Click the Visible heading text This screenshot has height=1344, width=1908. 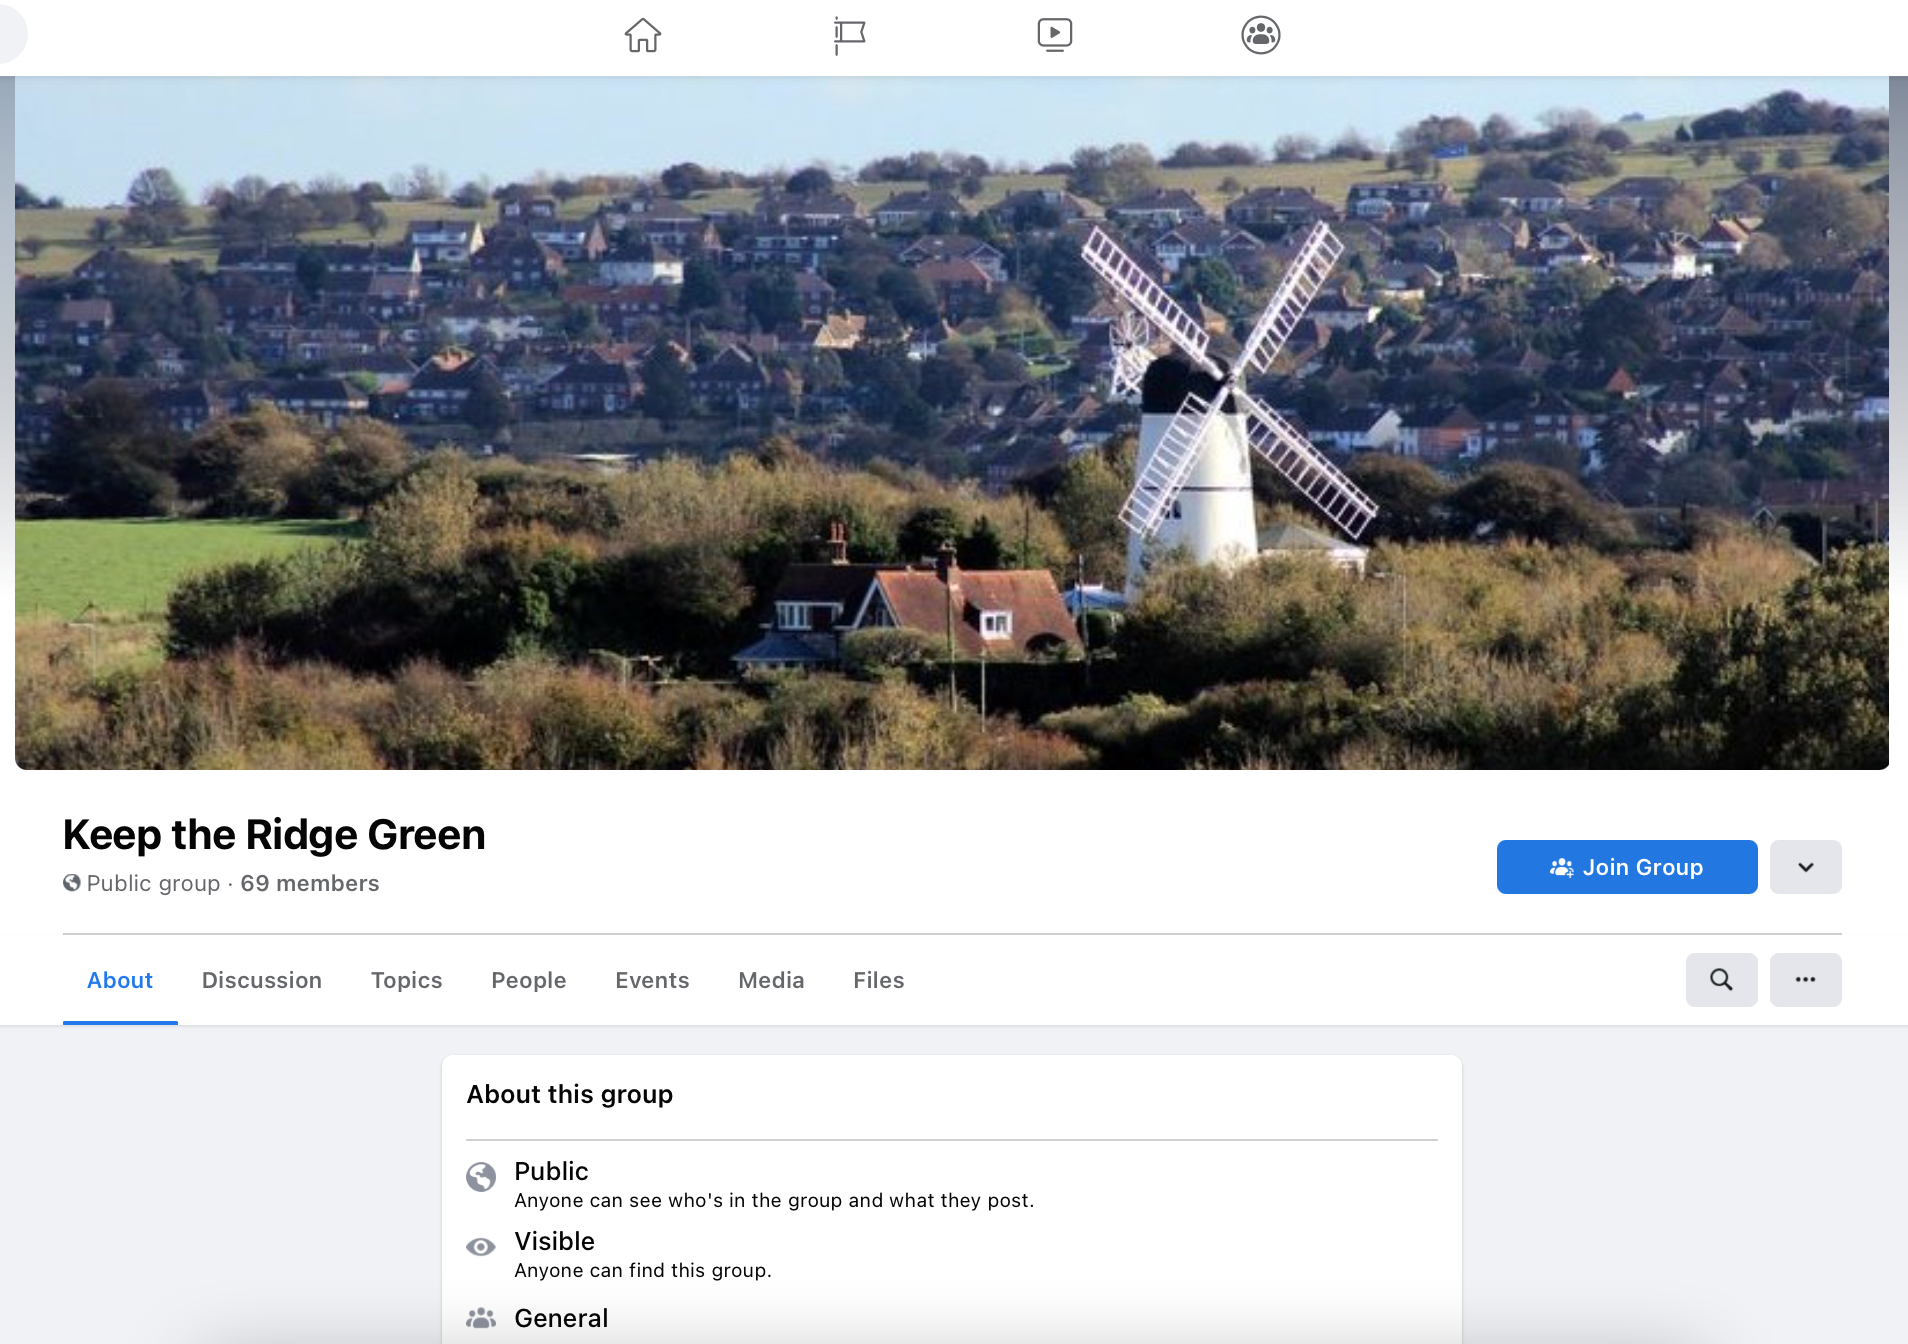click(554, 1241)
